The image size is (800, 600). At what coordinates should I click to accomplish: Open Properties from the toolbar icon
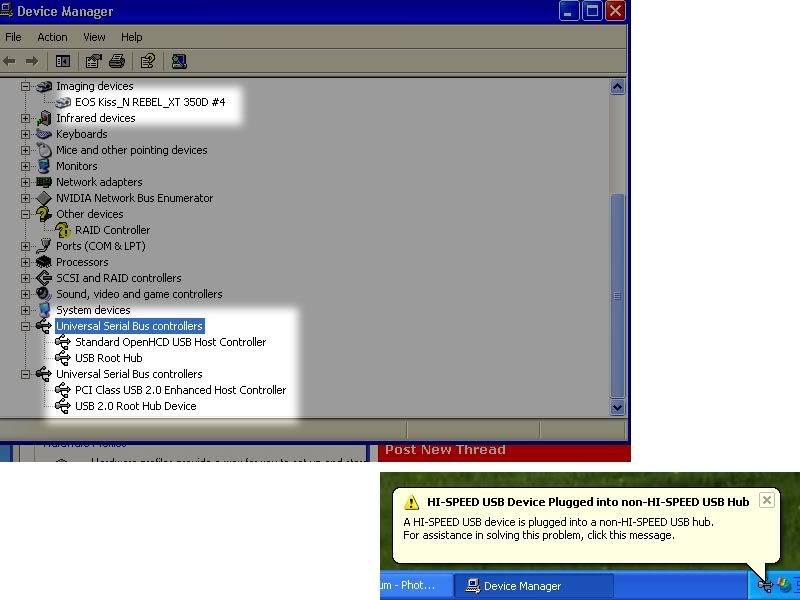click(93, 61)
